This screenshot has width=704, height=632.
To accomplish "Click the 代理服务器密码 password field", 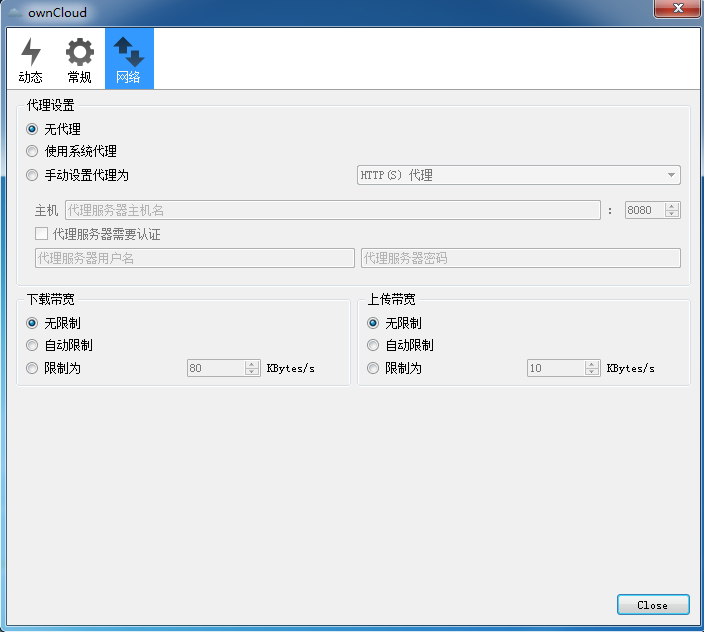I will (x=521, y=258).
